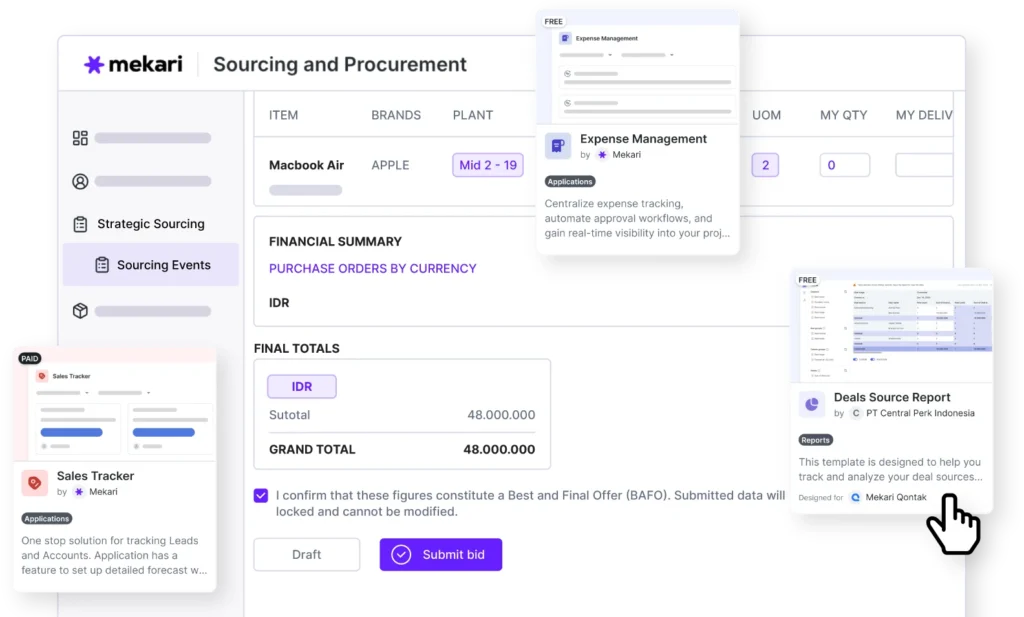Click the Deals Source Report card title
Viewport: 1024px width, 617px height.
coord(892,397)
